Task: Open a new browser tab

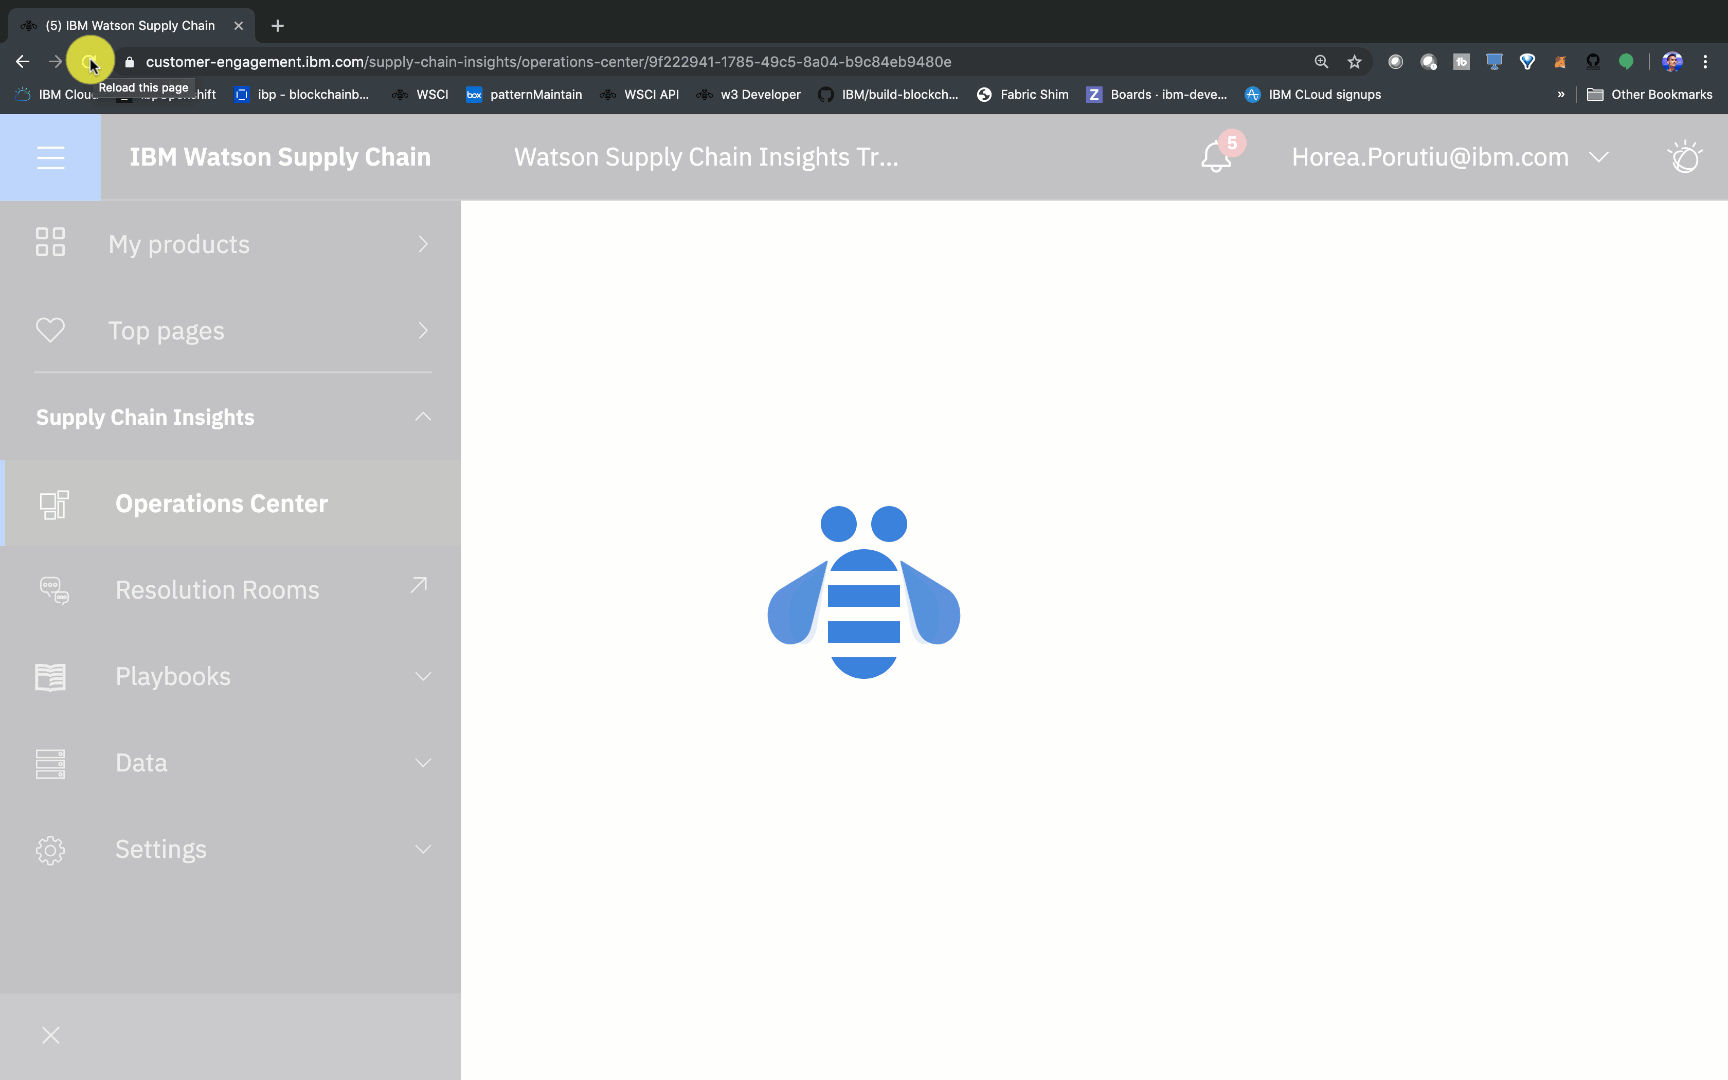Action: coord(277,26)
